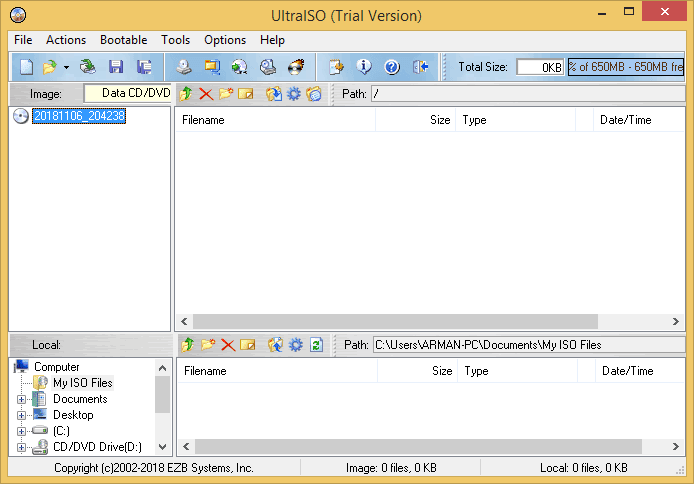Screen dimensions: 694x484
Task: Expand the CD/DVD Drive(D:) node
Action: (21, 447)
